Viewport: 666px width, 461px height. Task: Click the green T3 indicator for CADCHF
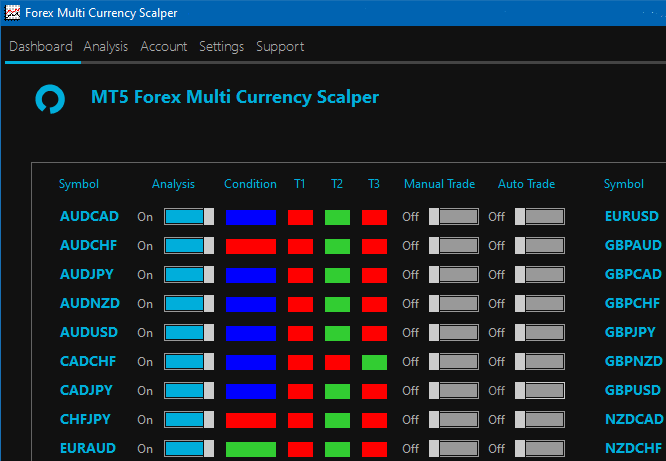(375, 362)
